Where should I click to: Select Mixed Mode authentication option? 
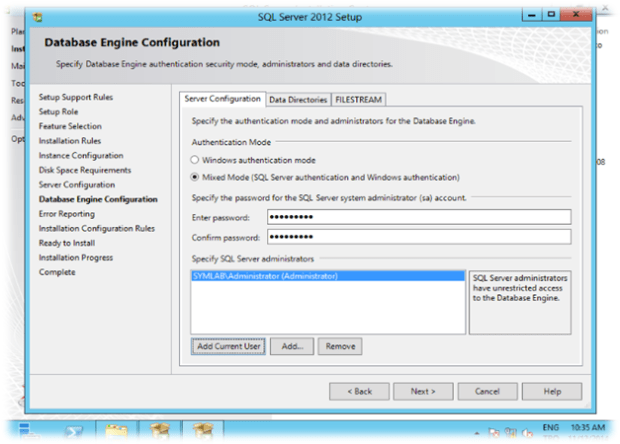tap(194, 177)
